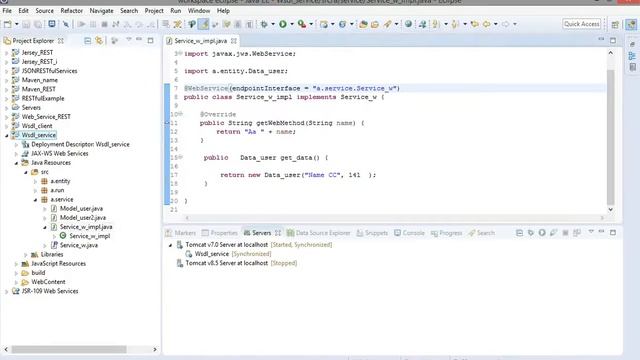
Task: Select the Maven_REST project
Action: 38,89
